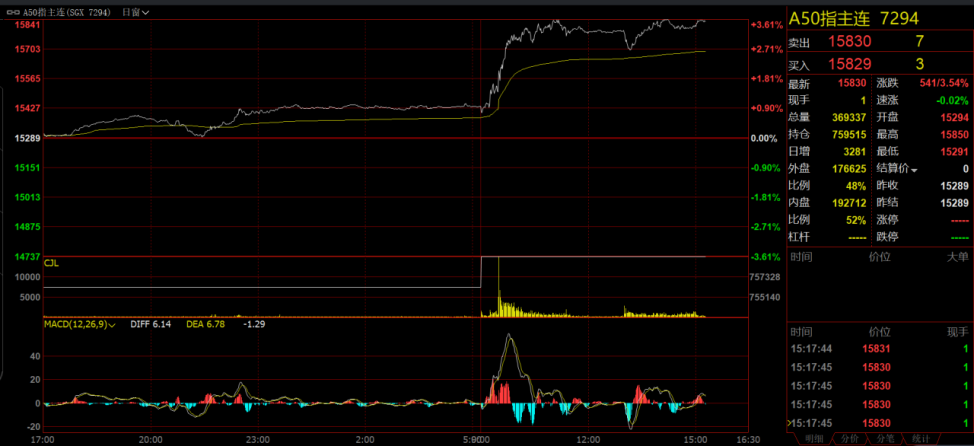Click the 15841 price axis label
975x446 pixels.
[x=27, y=25]
